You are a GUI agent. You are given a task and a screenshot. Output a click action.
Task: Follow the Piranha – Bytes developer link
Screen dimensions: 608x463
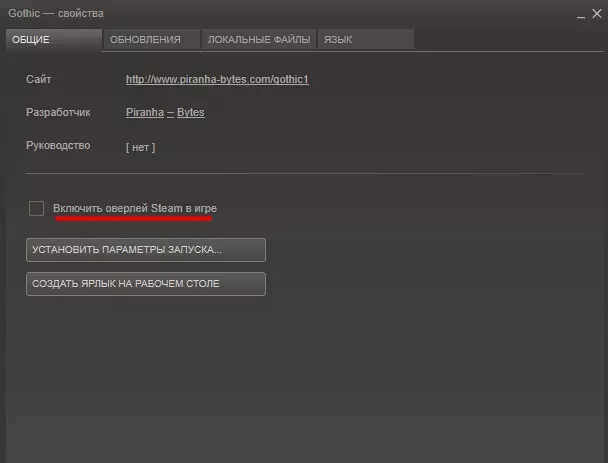[x=165, y=112]
